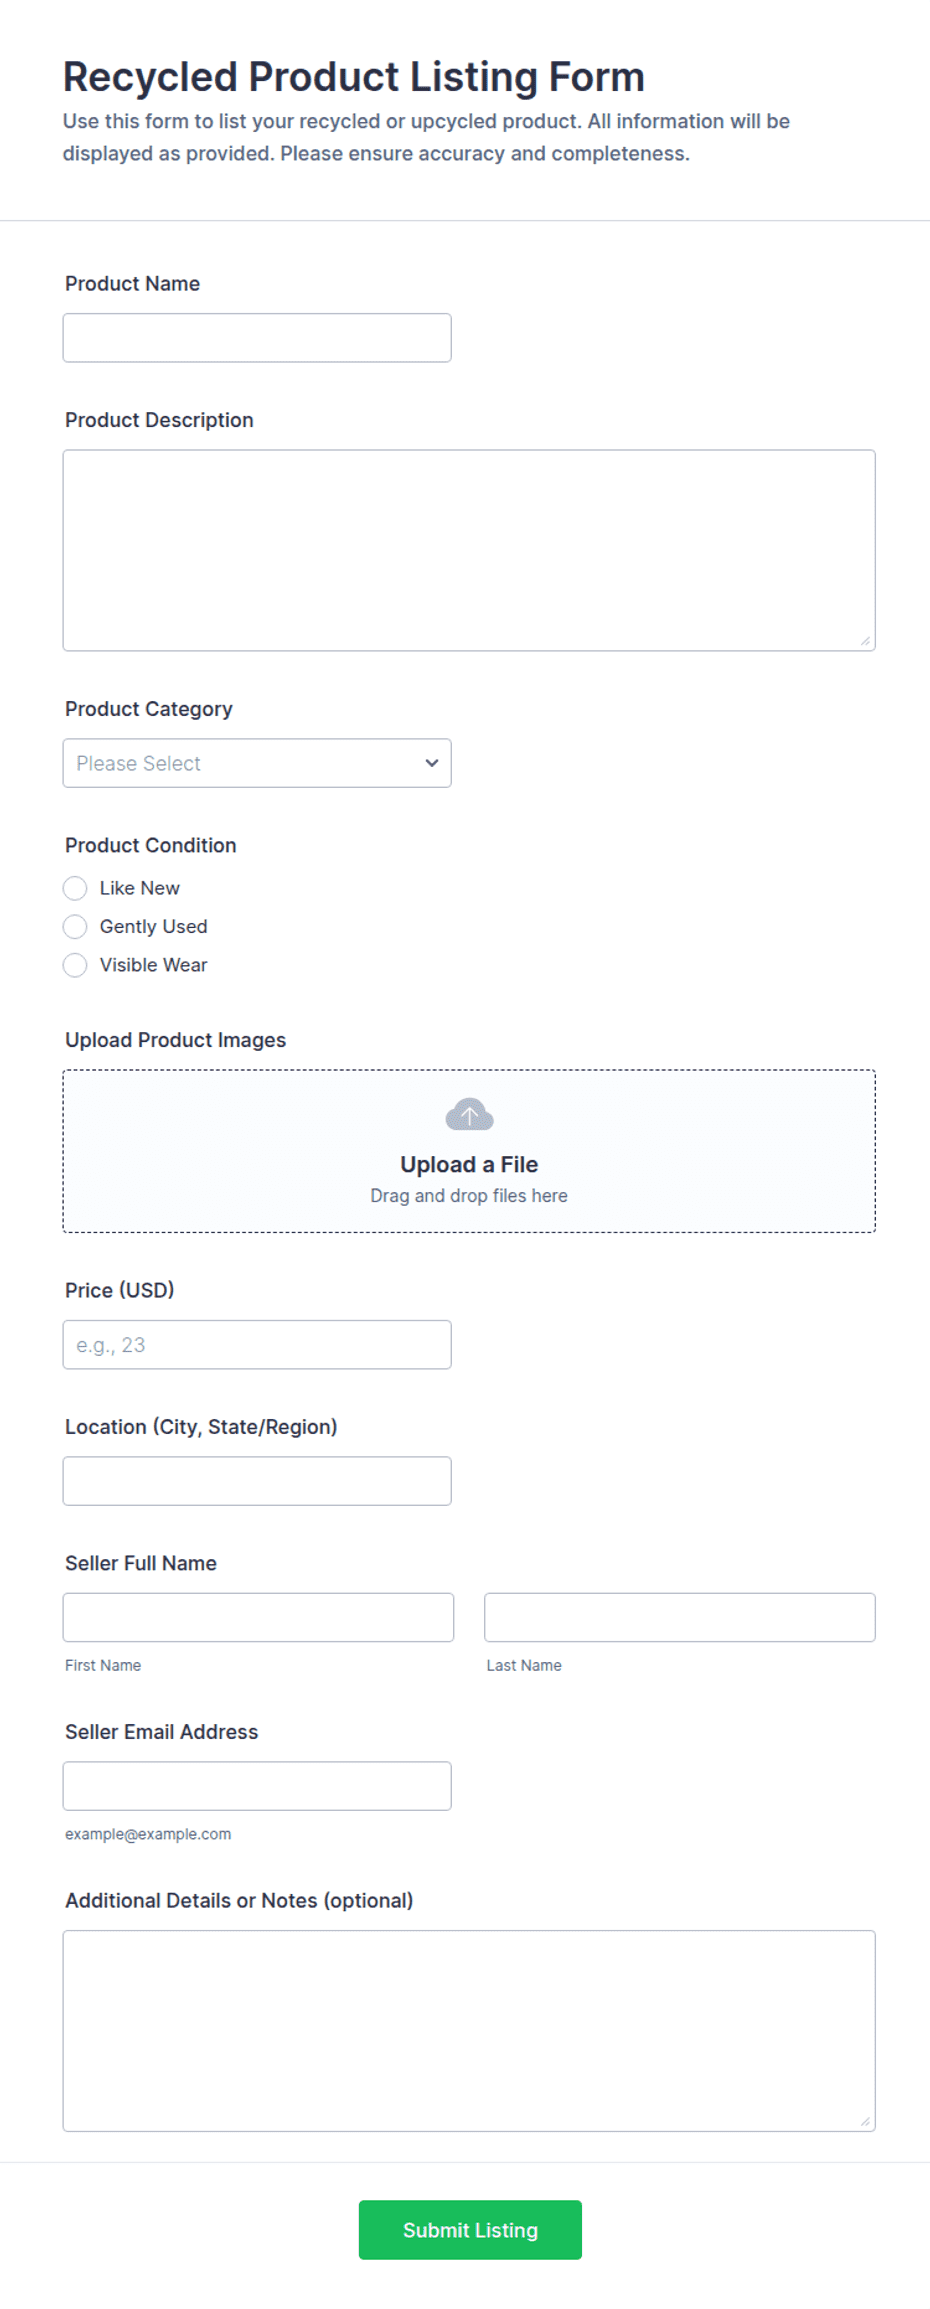This screenshot has width=930, height=2309.
Task: Mark condition as Visible Wear
Action: pos(75,965)
